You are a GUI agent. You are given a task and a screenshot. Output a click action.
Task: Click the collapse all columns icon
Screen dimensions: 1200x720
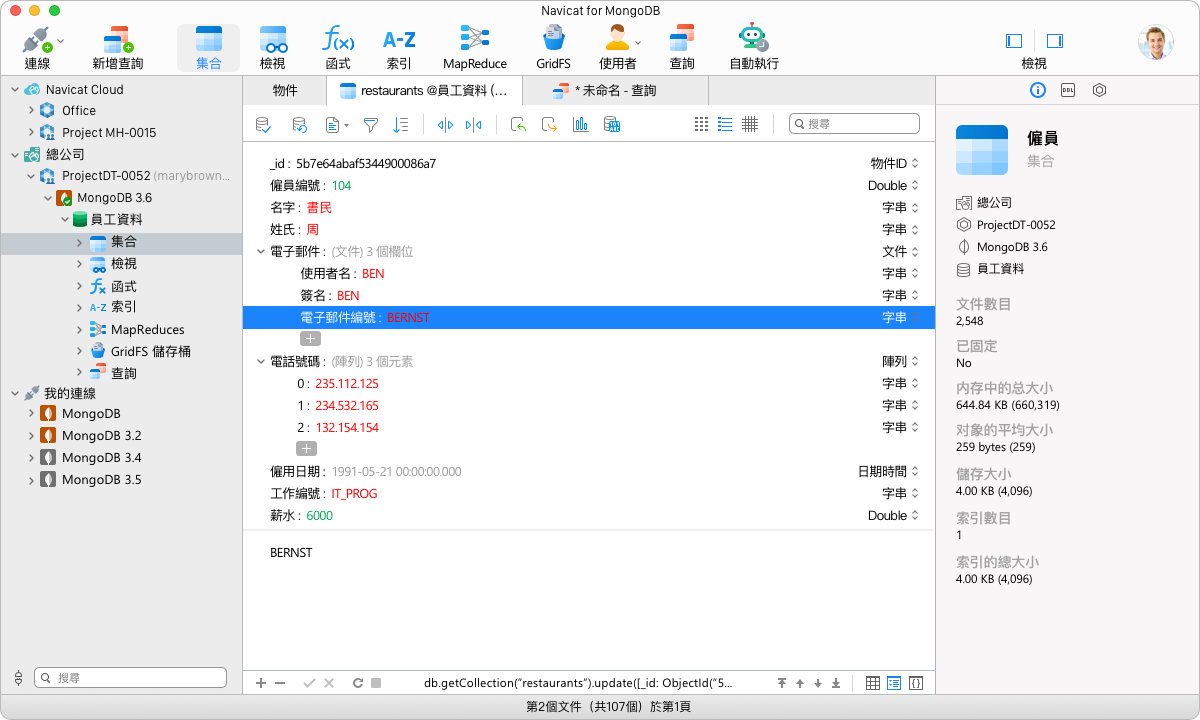[x=474, y=125]
